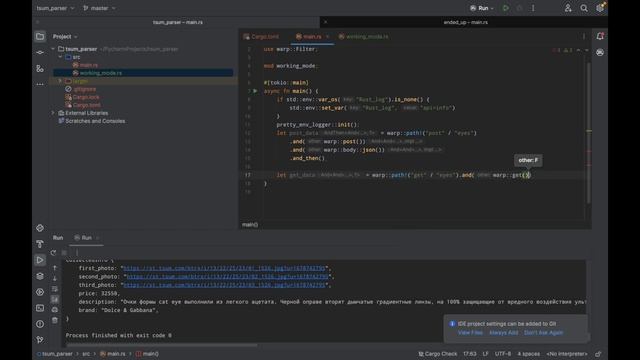Click Cargo Check status bar widget
640x360 pixels.
(438, 354)
